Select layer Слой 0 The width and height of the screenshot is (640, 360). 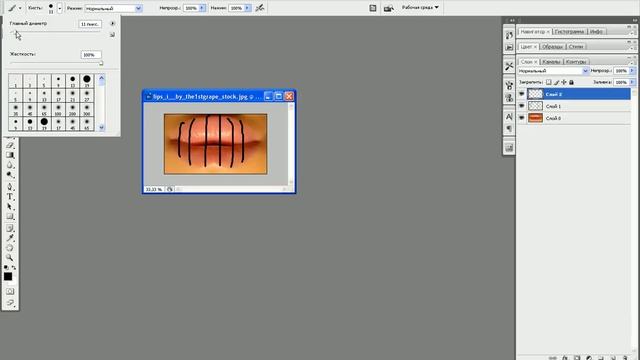pyautogui.click(x=578, y=118)
